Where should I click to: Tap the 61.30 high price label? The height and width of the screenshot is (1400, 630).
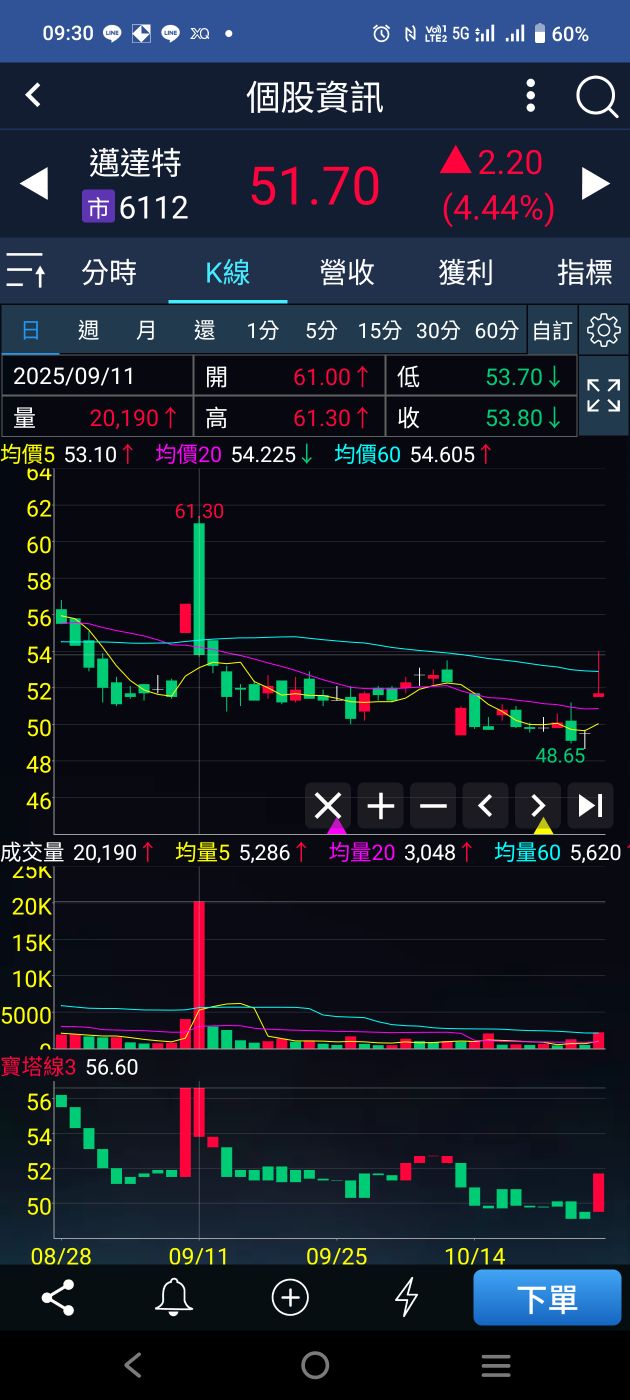point(199,511)
